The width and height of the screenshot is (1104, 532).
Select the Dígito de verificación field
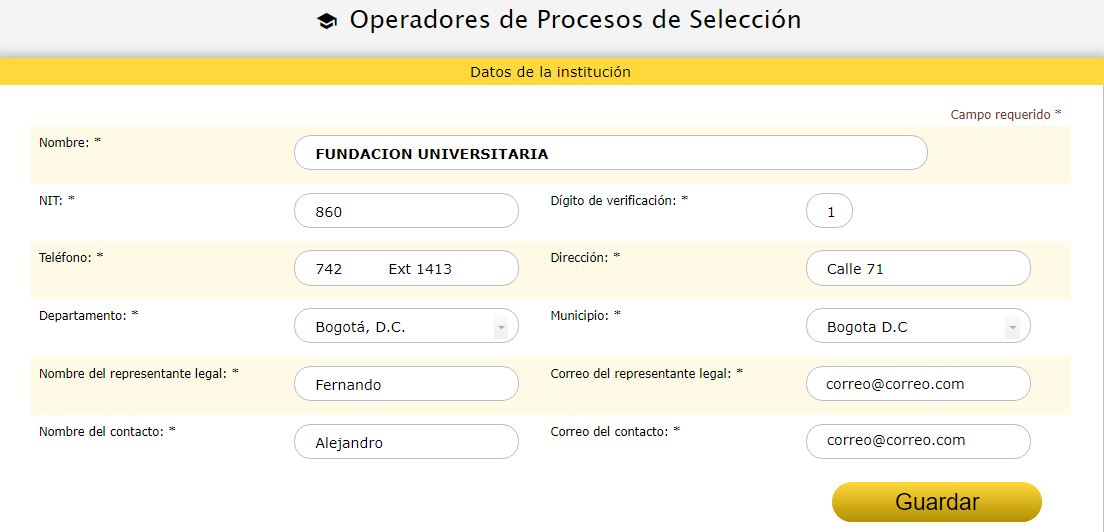coord(829,211)
